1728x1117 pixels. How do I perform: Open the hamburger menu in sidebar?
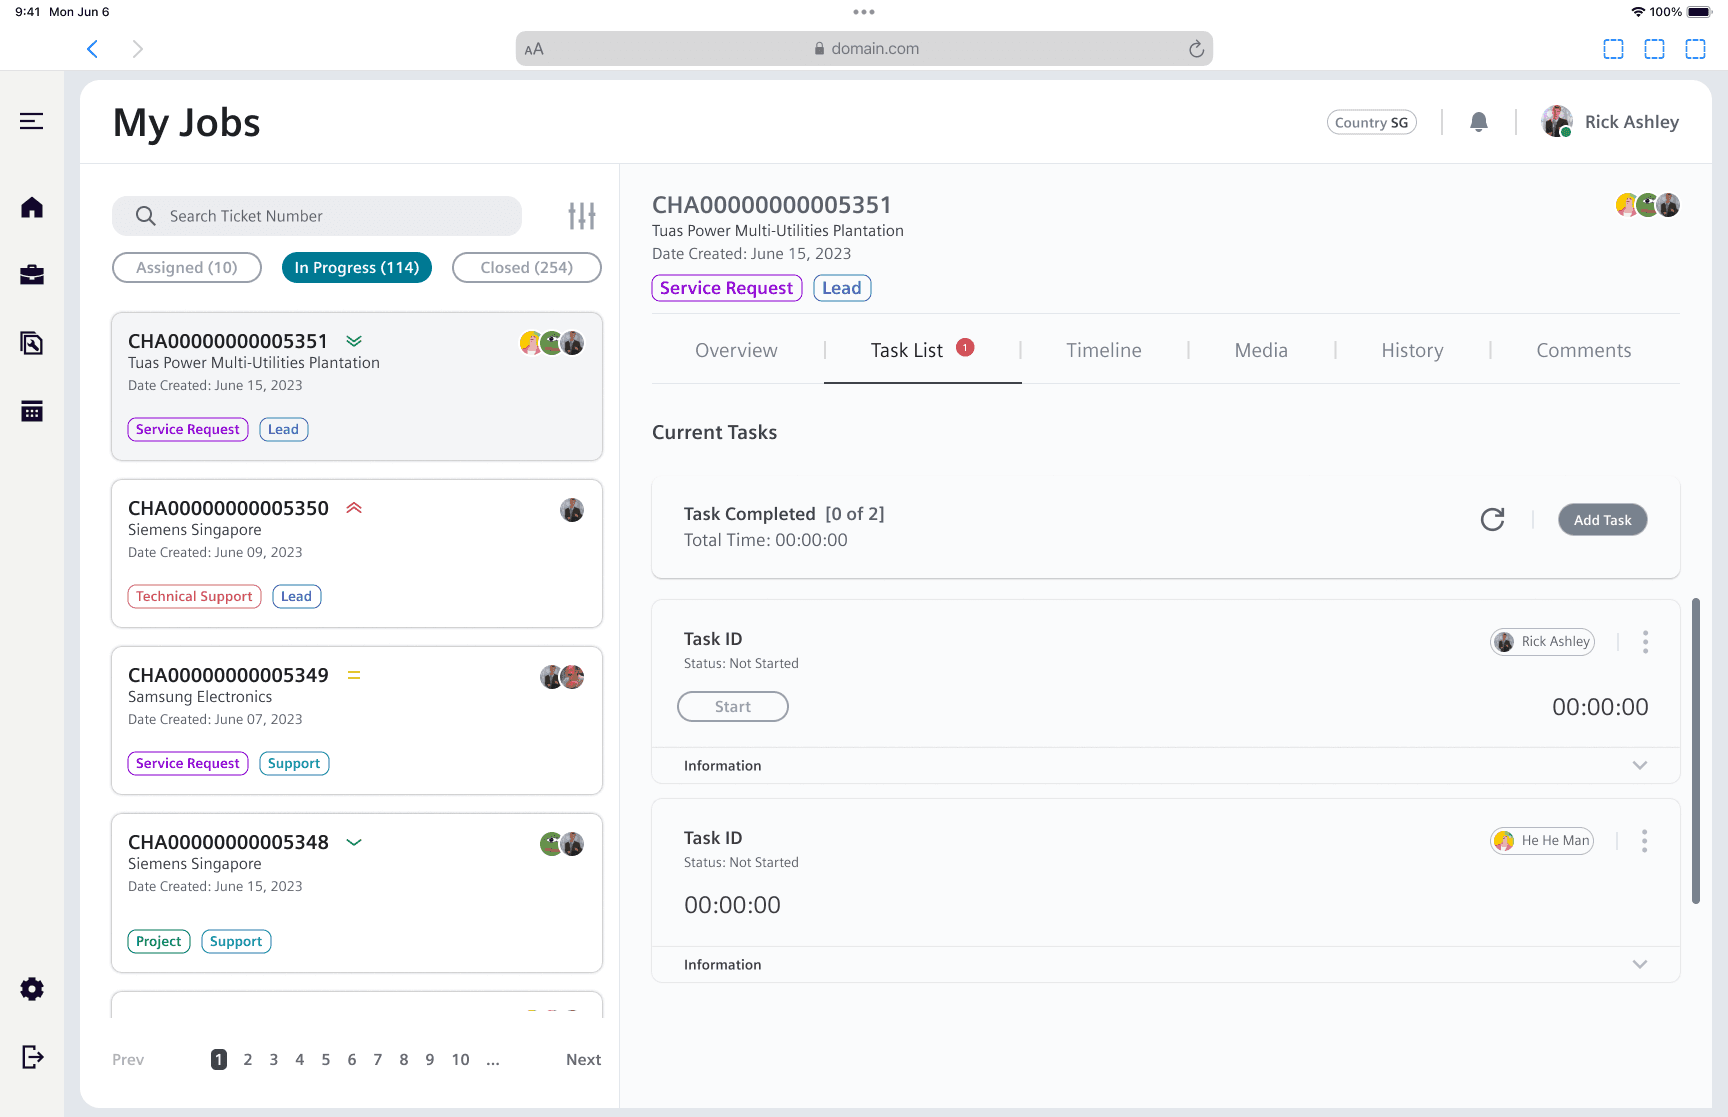point(32,121)
